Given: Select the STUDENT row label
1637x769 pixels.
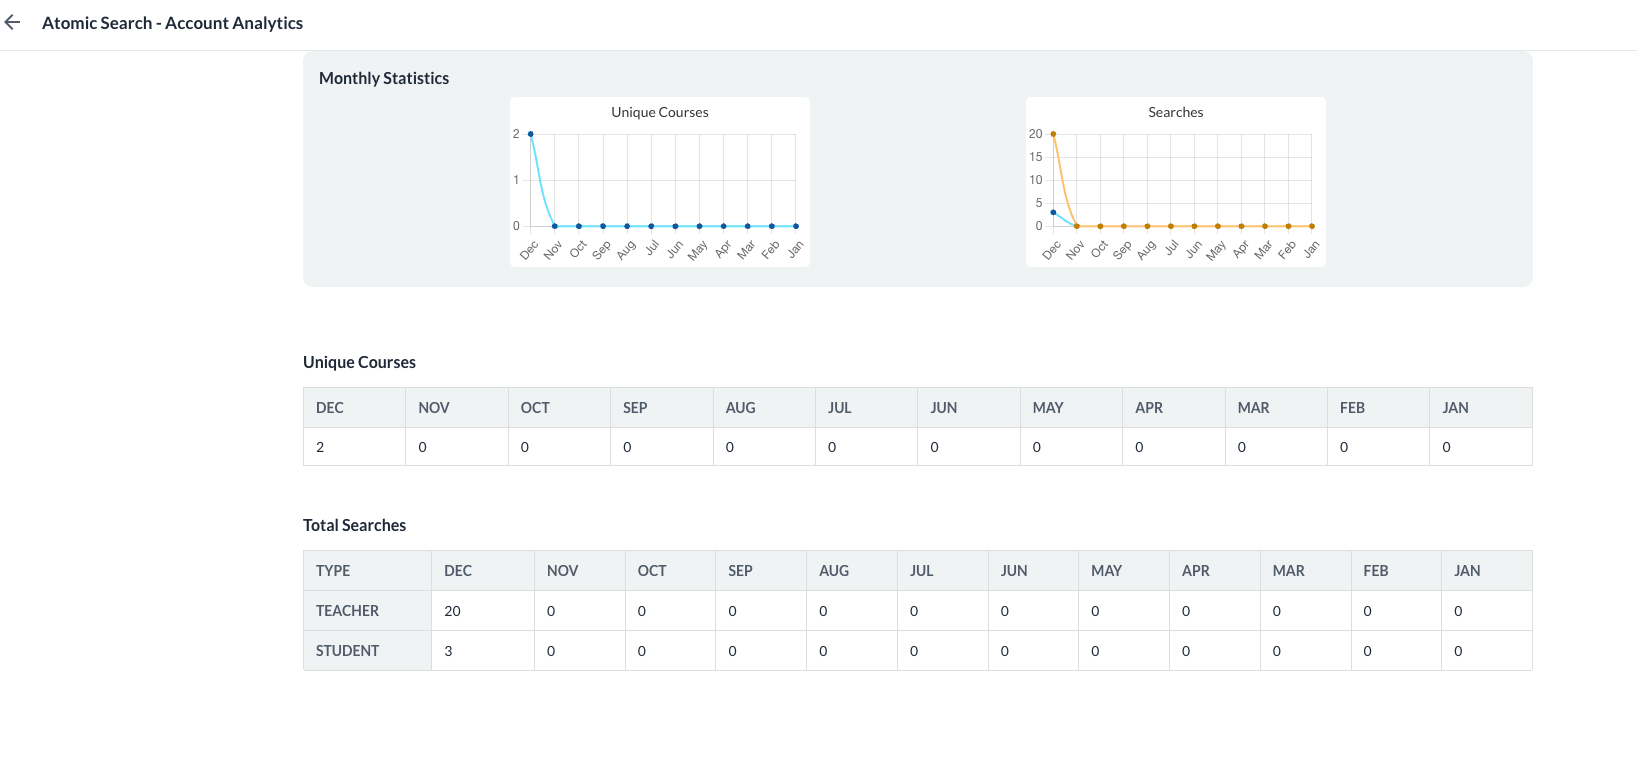Looking at the screenshot, I should [347, 651].
